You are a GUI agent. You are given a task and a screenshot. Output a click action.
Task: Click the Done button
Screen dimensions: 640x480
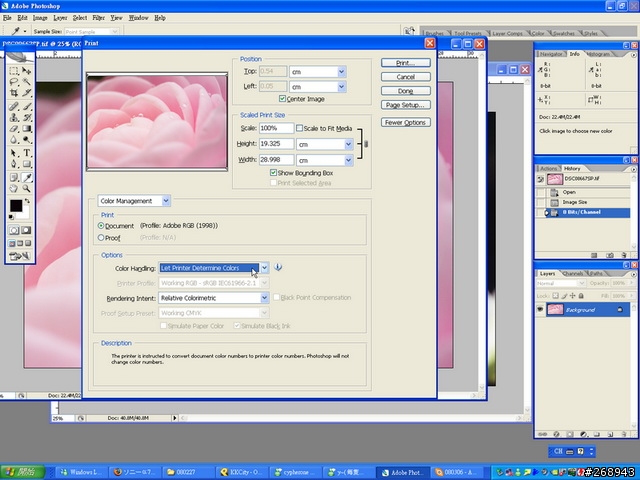point(405,91)
